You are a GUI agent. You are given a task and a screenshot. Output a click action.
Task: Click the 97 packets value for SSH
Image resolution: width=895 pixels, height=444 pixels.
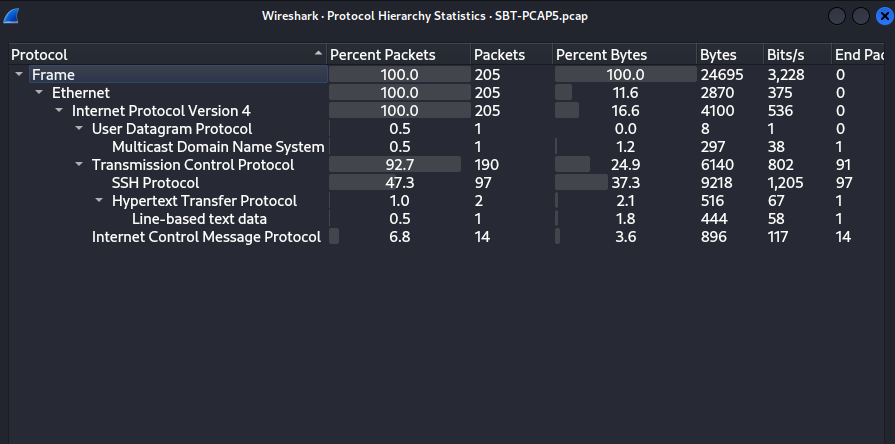482,183
